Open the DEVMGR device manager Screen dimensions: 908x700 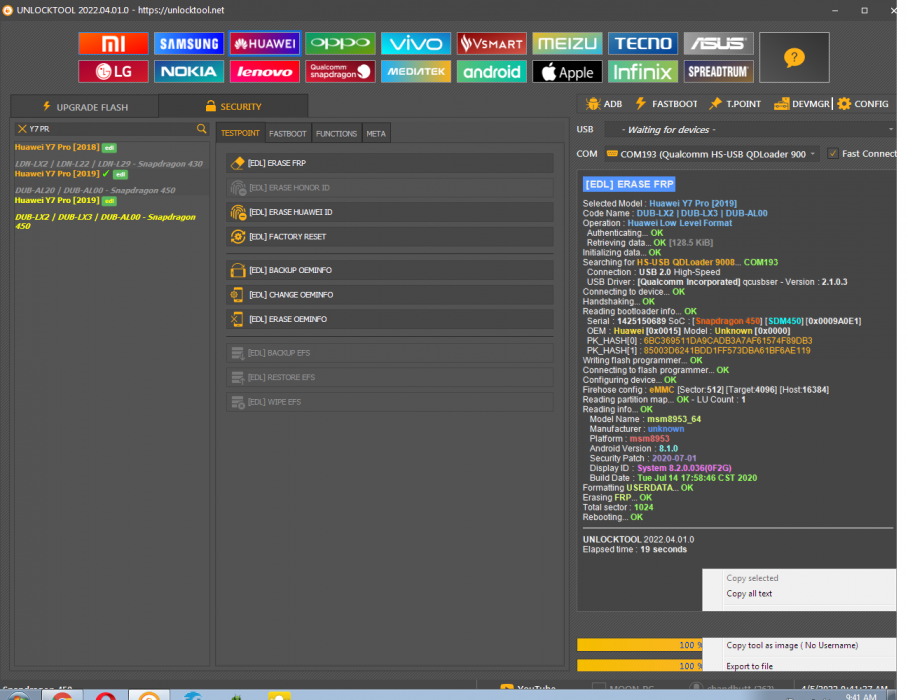[x=802, y=104]
